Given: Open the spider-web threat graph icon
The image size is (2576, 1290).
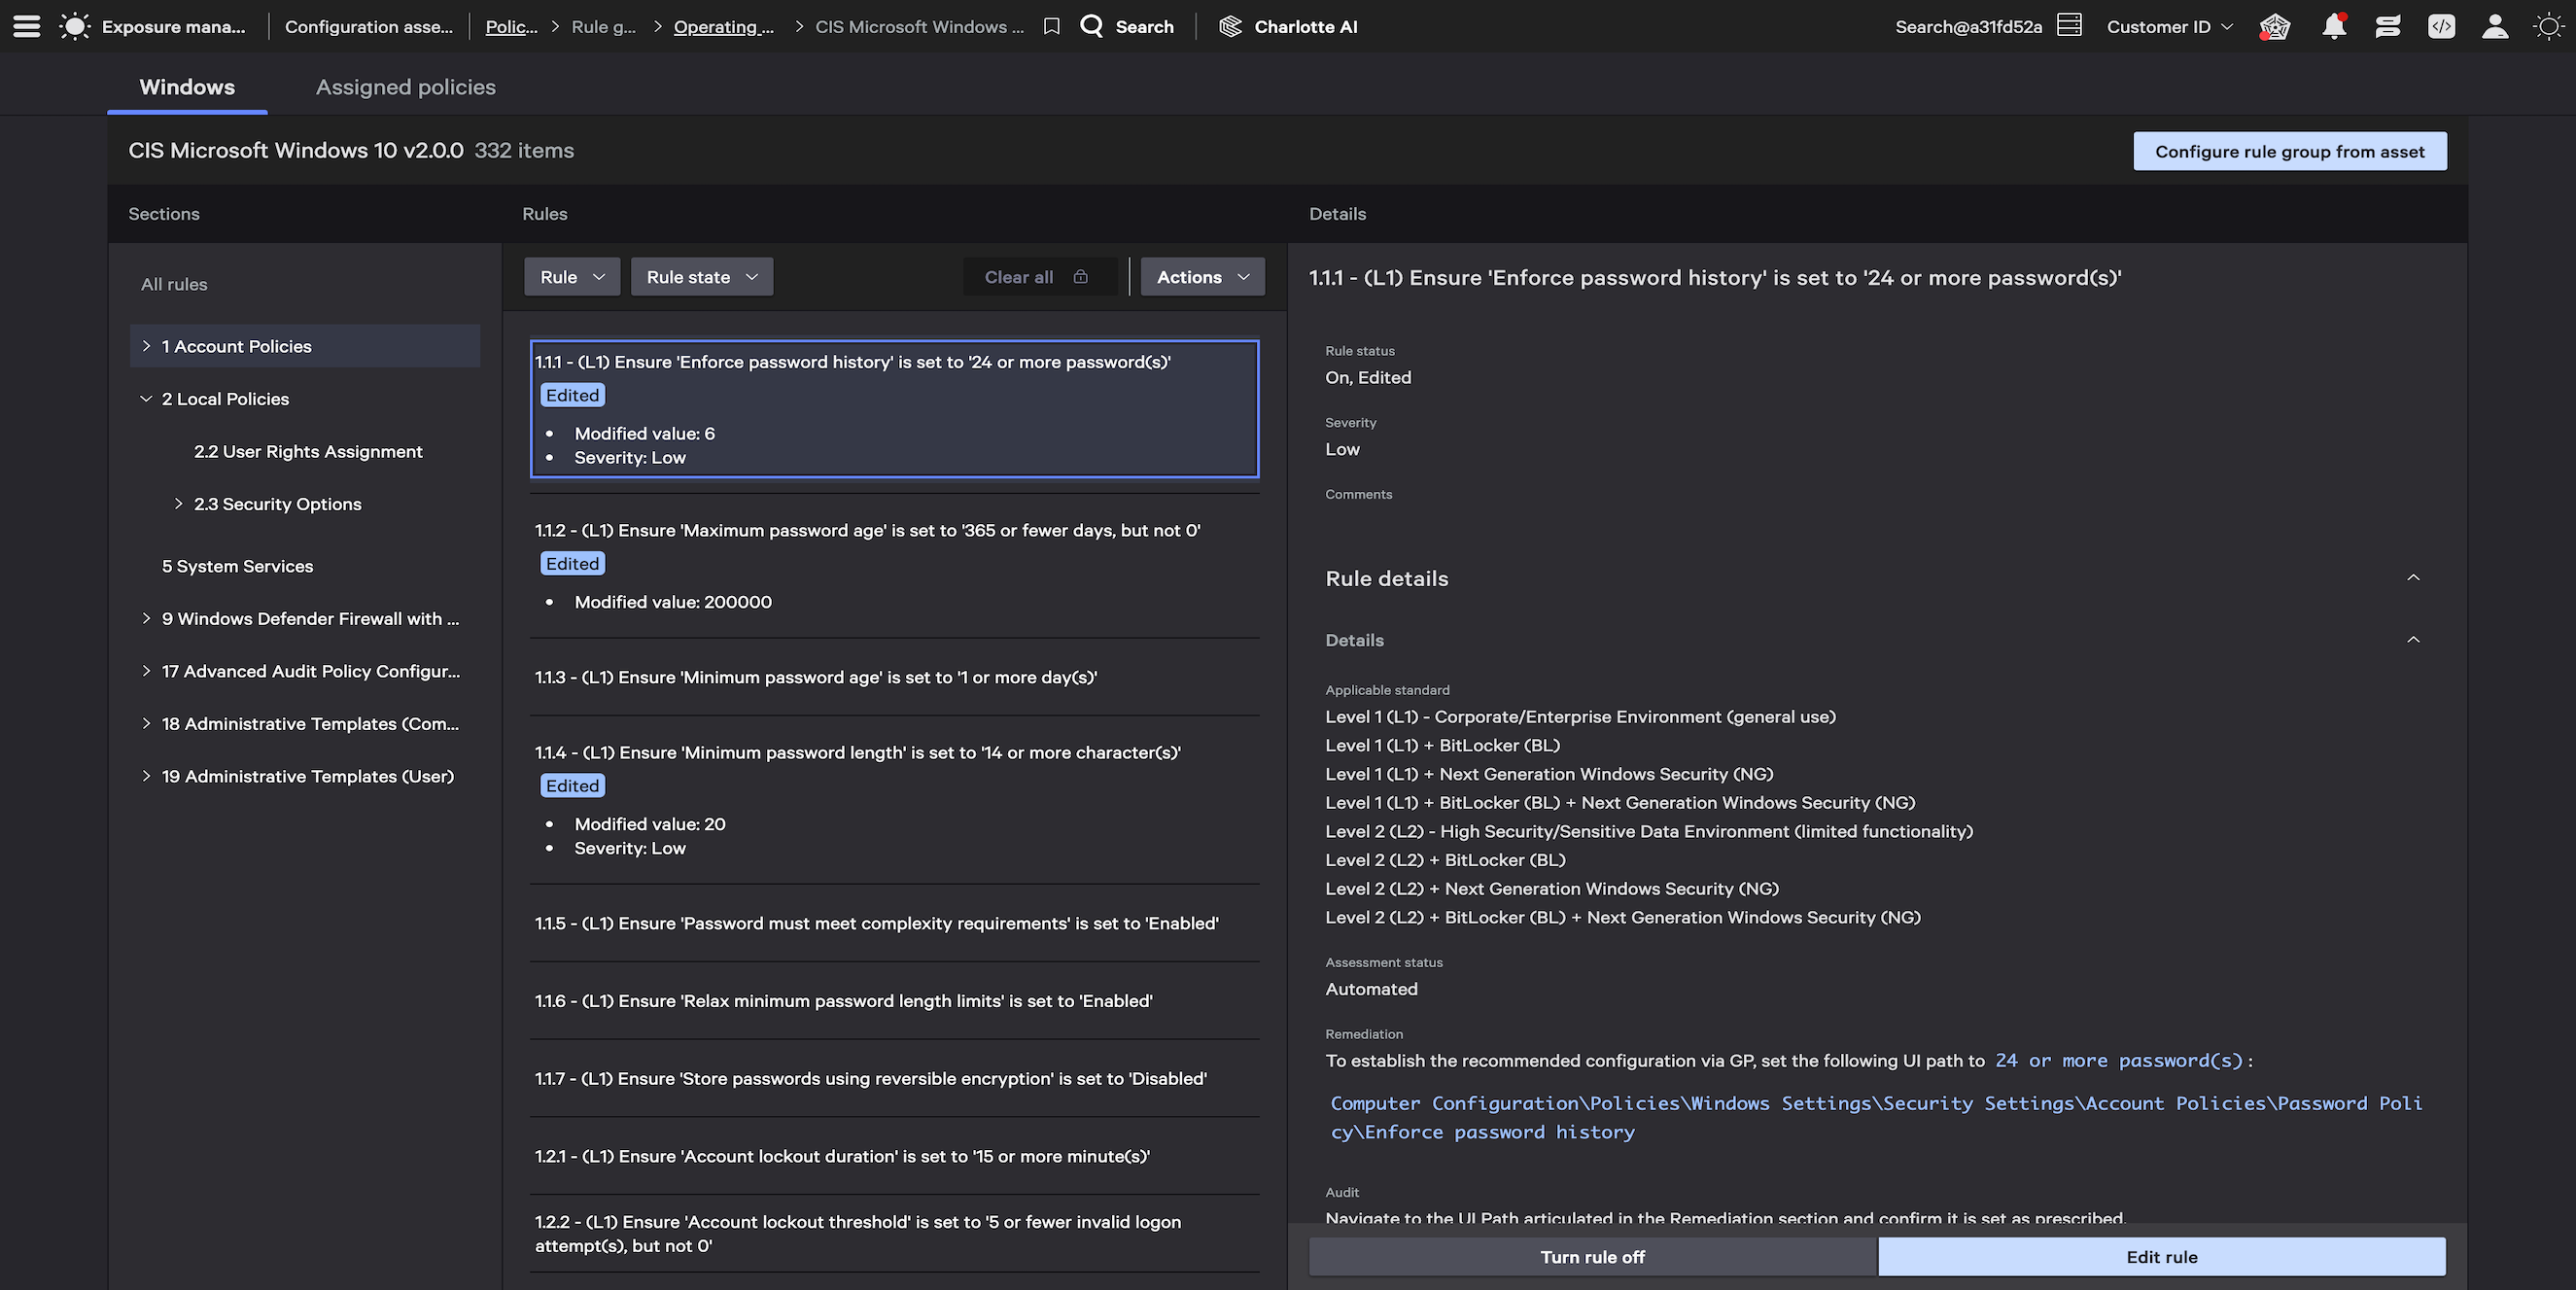Looking at the screenshot, I should (x=2274, y=27).
